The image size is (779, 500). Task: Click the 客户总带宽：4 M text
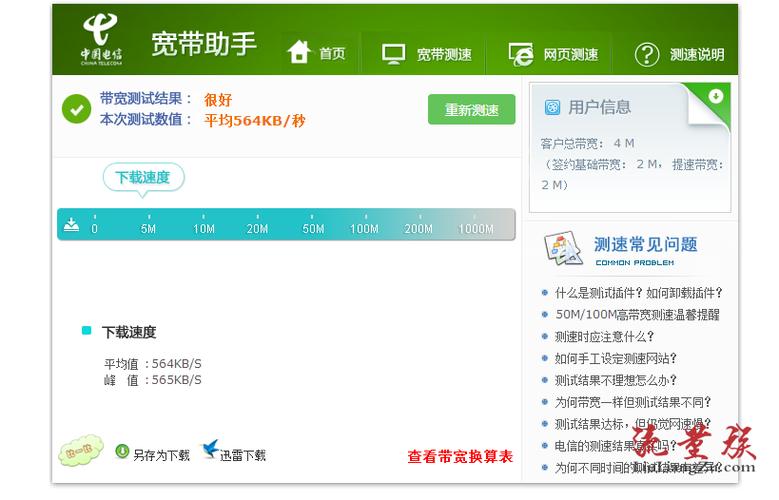click(x=587, y=144)
